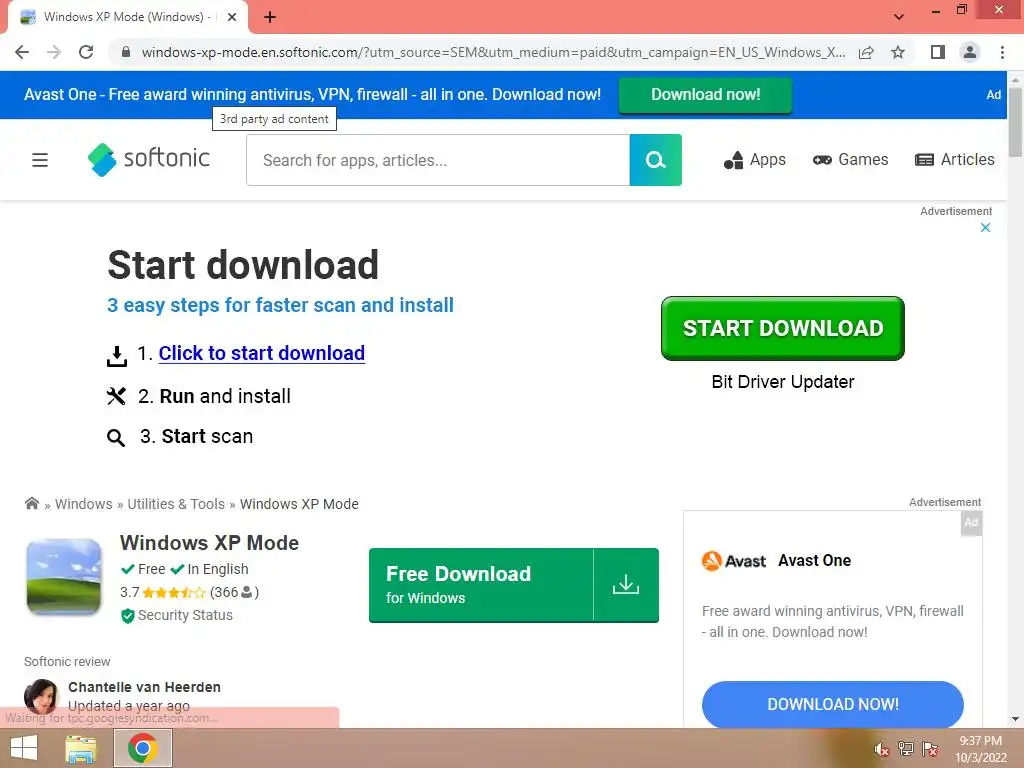1024x768 pixels.
Task: Click the Security Status shield link
Action: point(177,615)
